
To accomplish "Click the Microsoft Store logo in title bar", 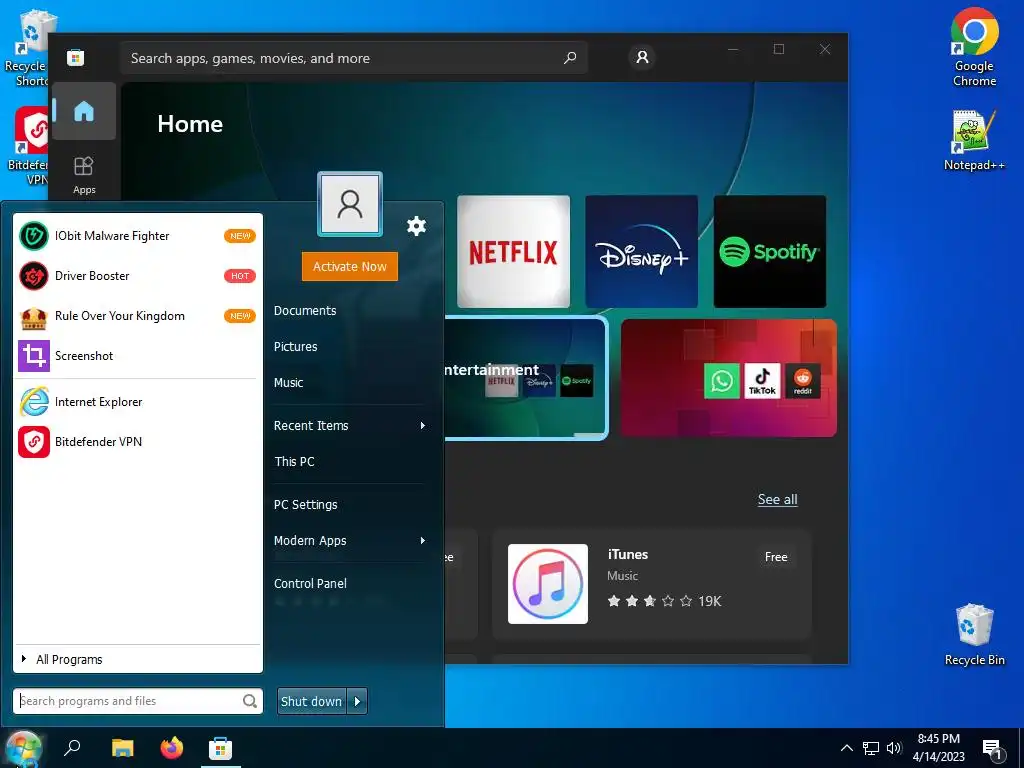I will [x=76, y=57].
